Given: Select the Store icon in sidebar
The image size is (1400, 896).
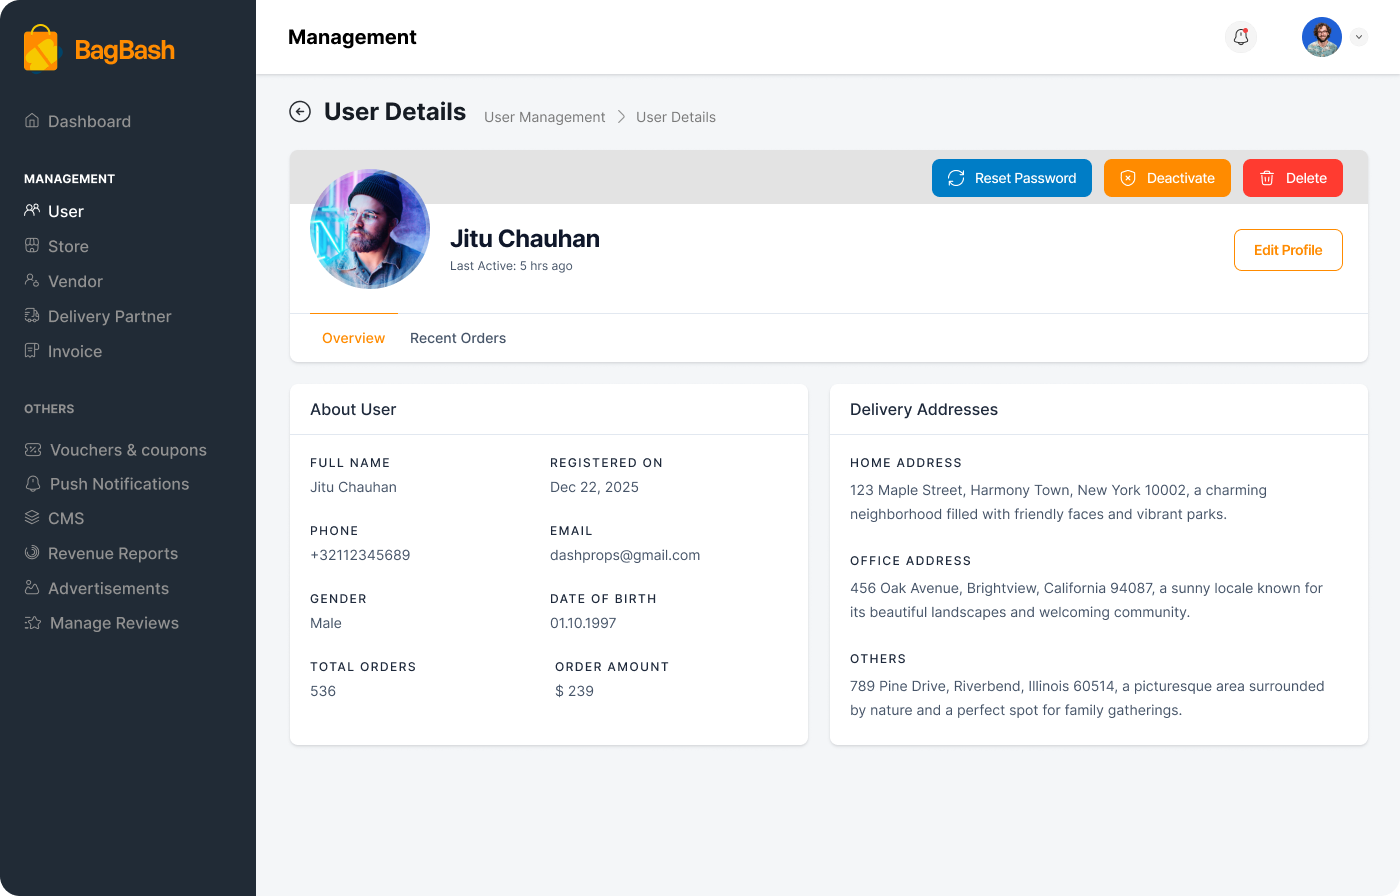Looking at the screenshot, I should 32,246.
